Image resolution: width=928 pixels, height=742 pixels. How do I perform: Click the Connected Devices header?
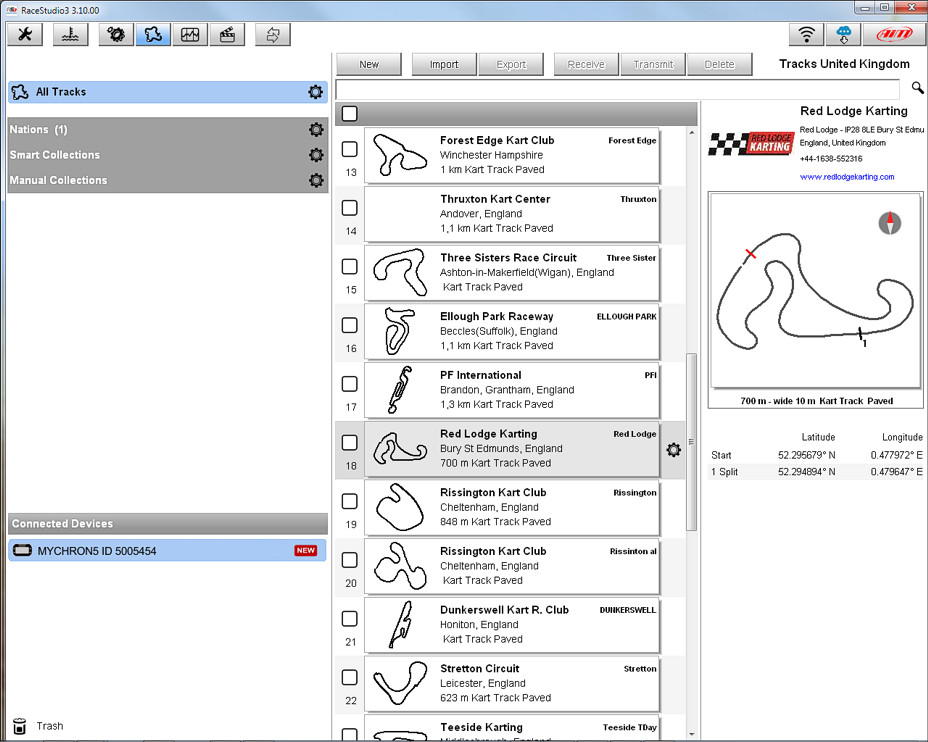coord(167,524)
